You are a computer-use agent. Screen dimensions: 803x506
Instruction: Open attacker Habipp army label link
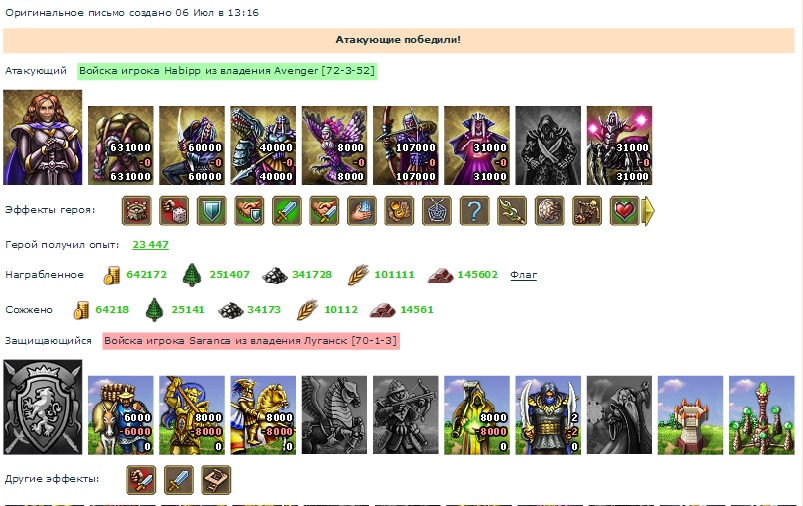tap(227, 71)
